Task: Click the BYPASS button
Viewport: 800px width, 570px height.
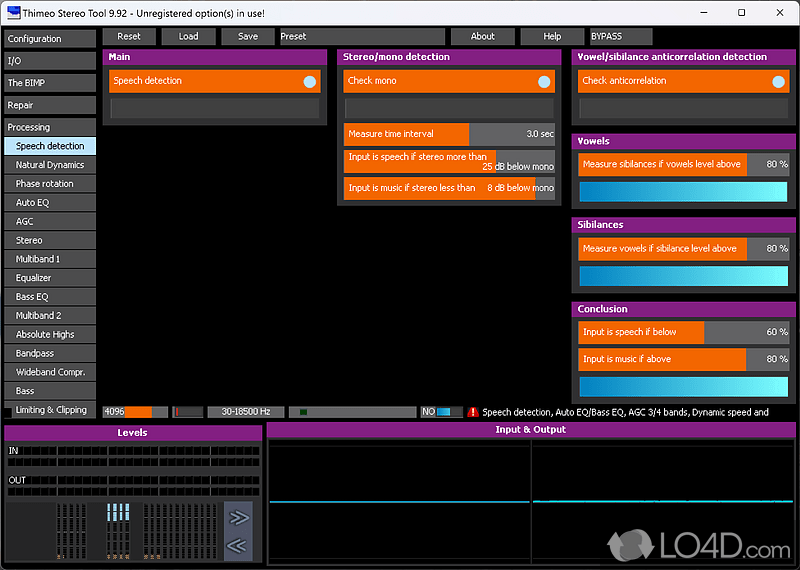Action: click(x=621, y=36)
